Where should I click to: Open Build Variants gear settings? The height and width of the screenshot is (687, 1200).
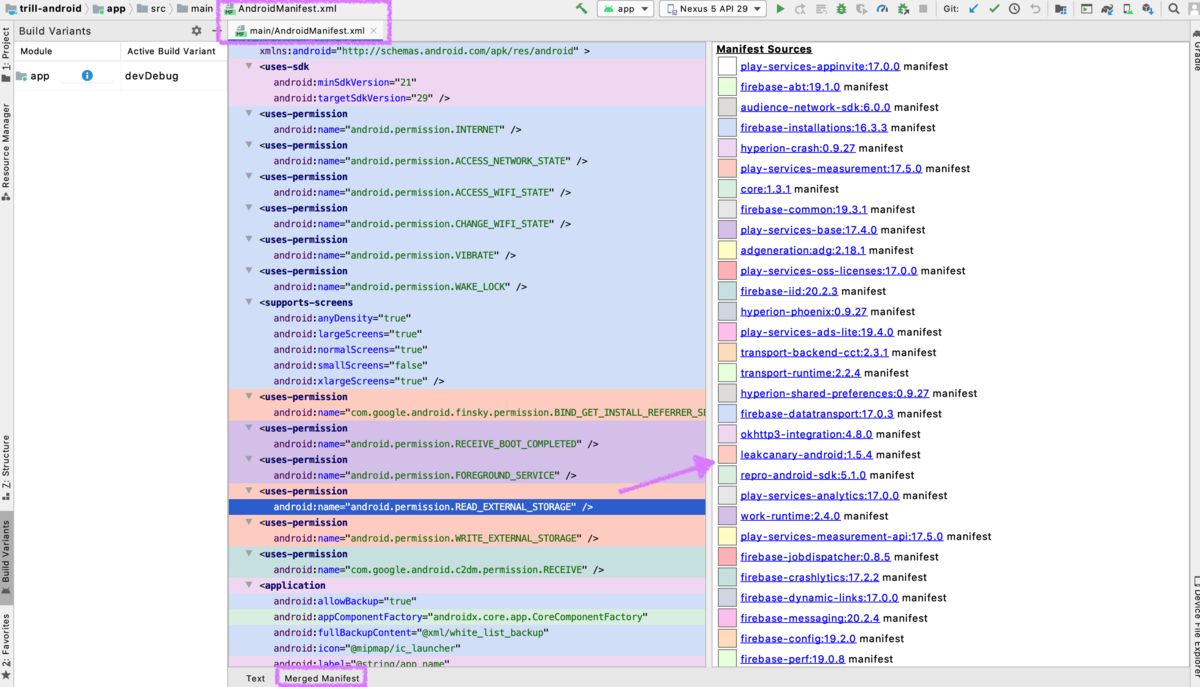pos(196,31)
